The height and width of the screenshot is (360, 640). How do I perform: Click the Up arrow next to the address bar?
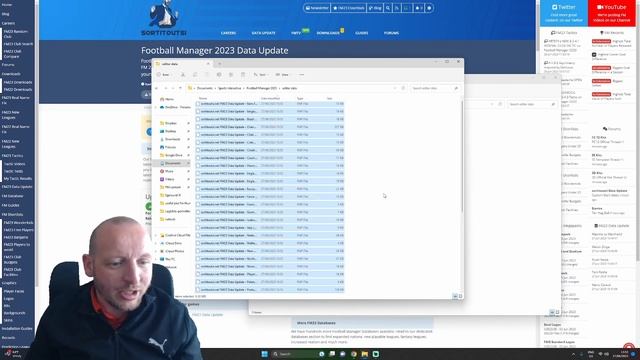[180, 88]
